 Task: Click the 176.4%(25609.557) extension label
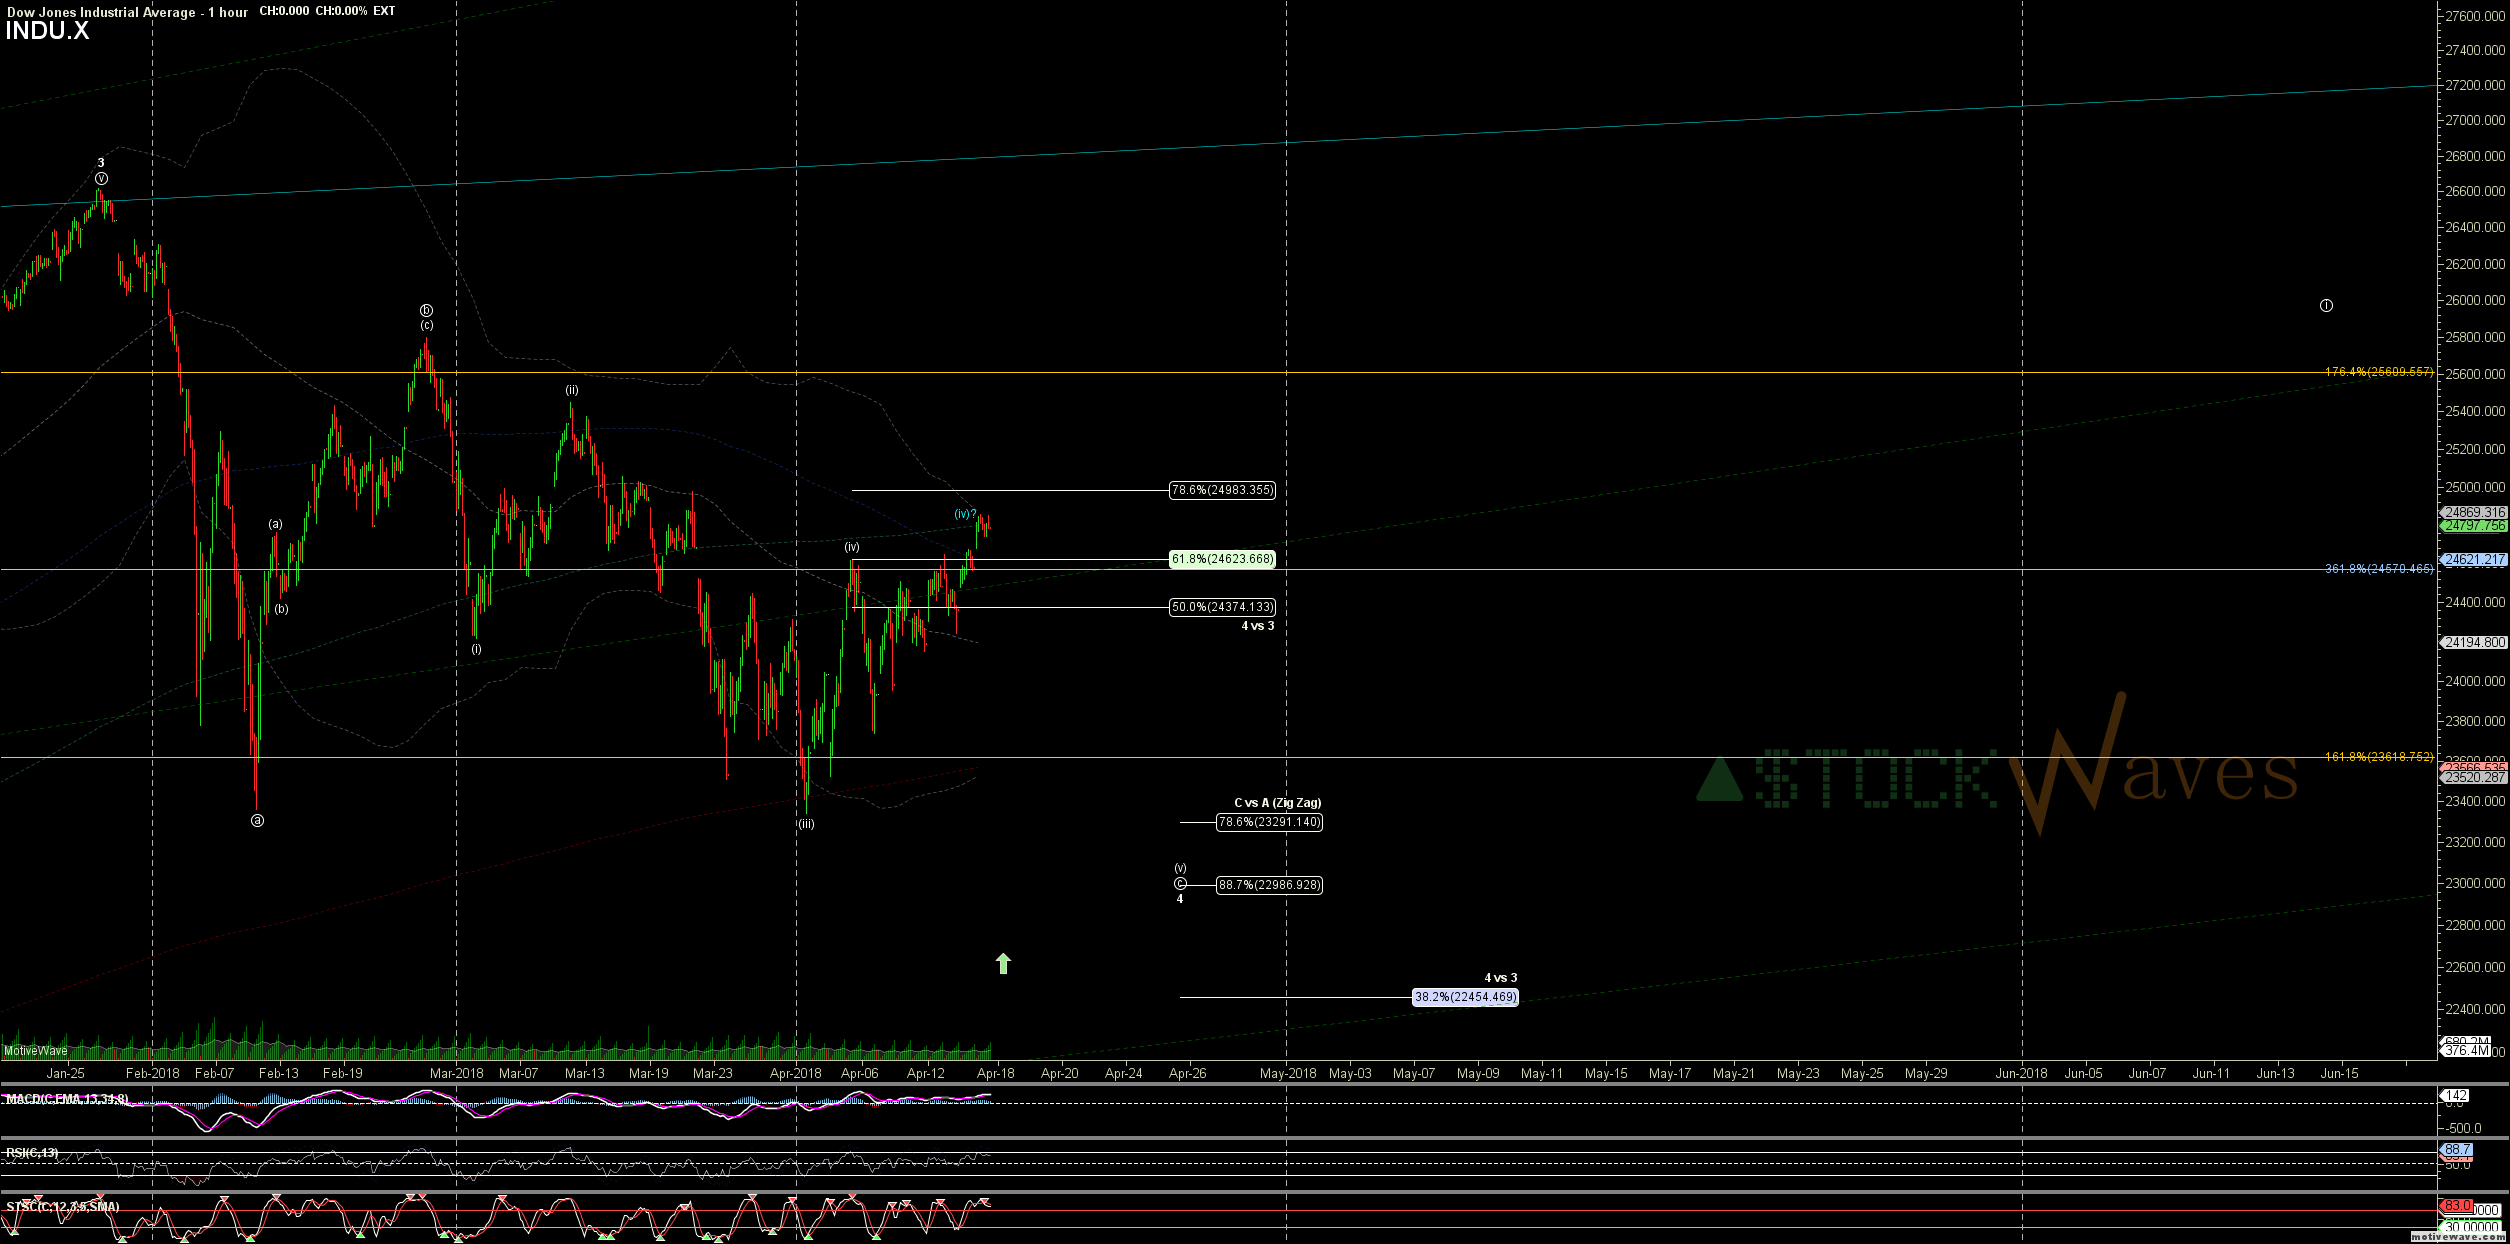2379,372
